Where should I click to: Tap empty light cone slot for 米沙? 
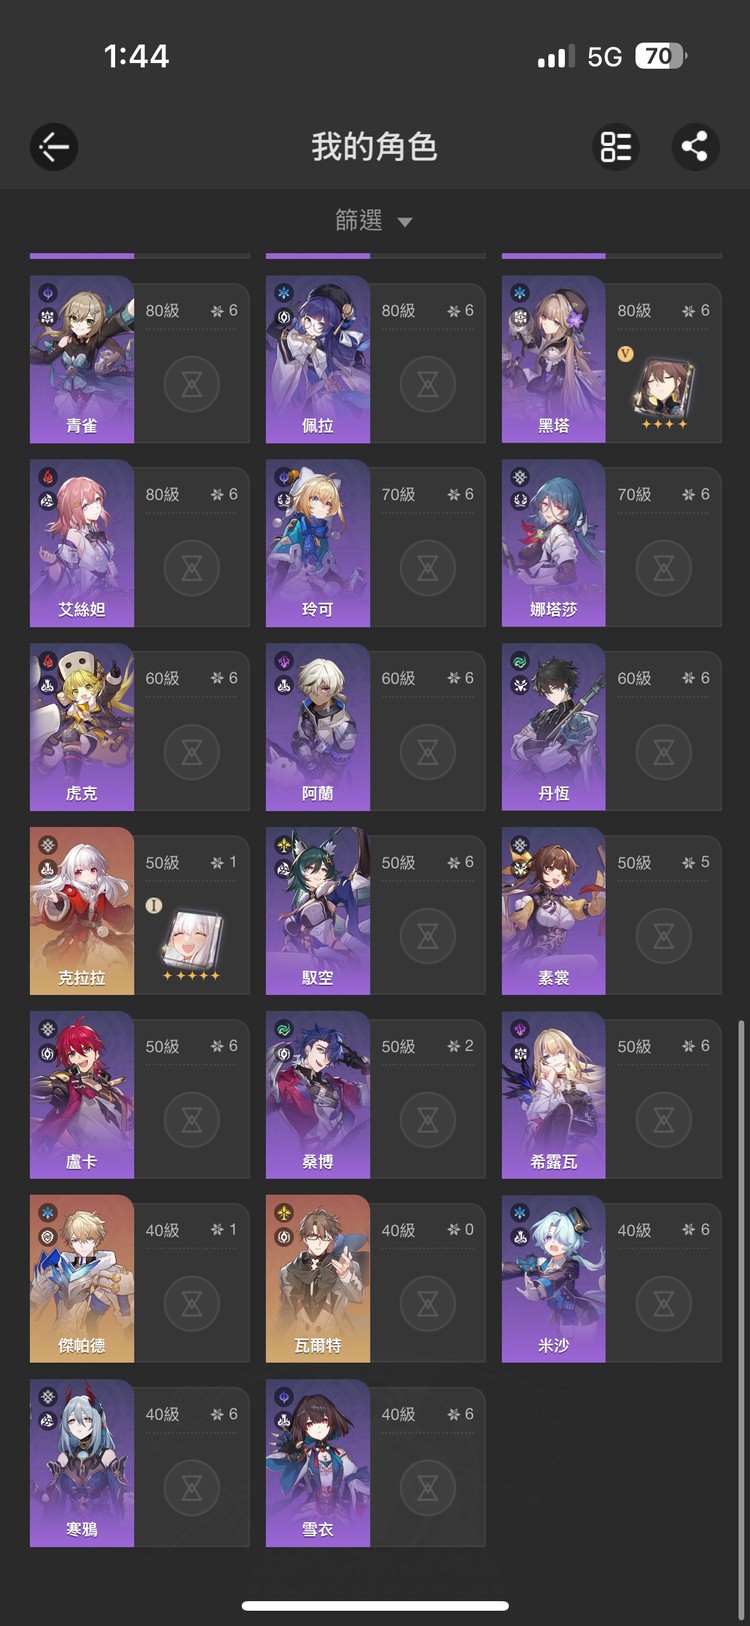tap(663, 1304)
